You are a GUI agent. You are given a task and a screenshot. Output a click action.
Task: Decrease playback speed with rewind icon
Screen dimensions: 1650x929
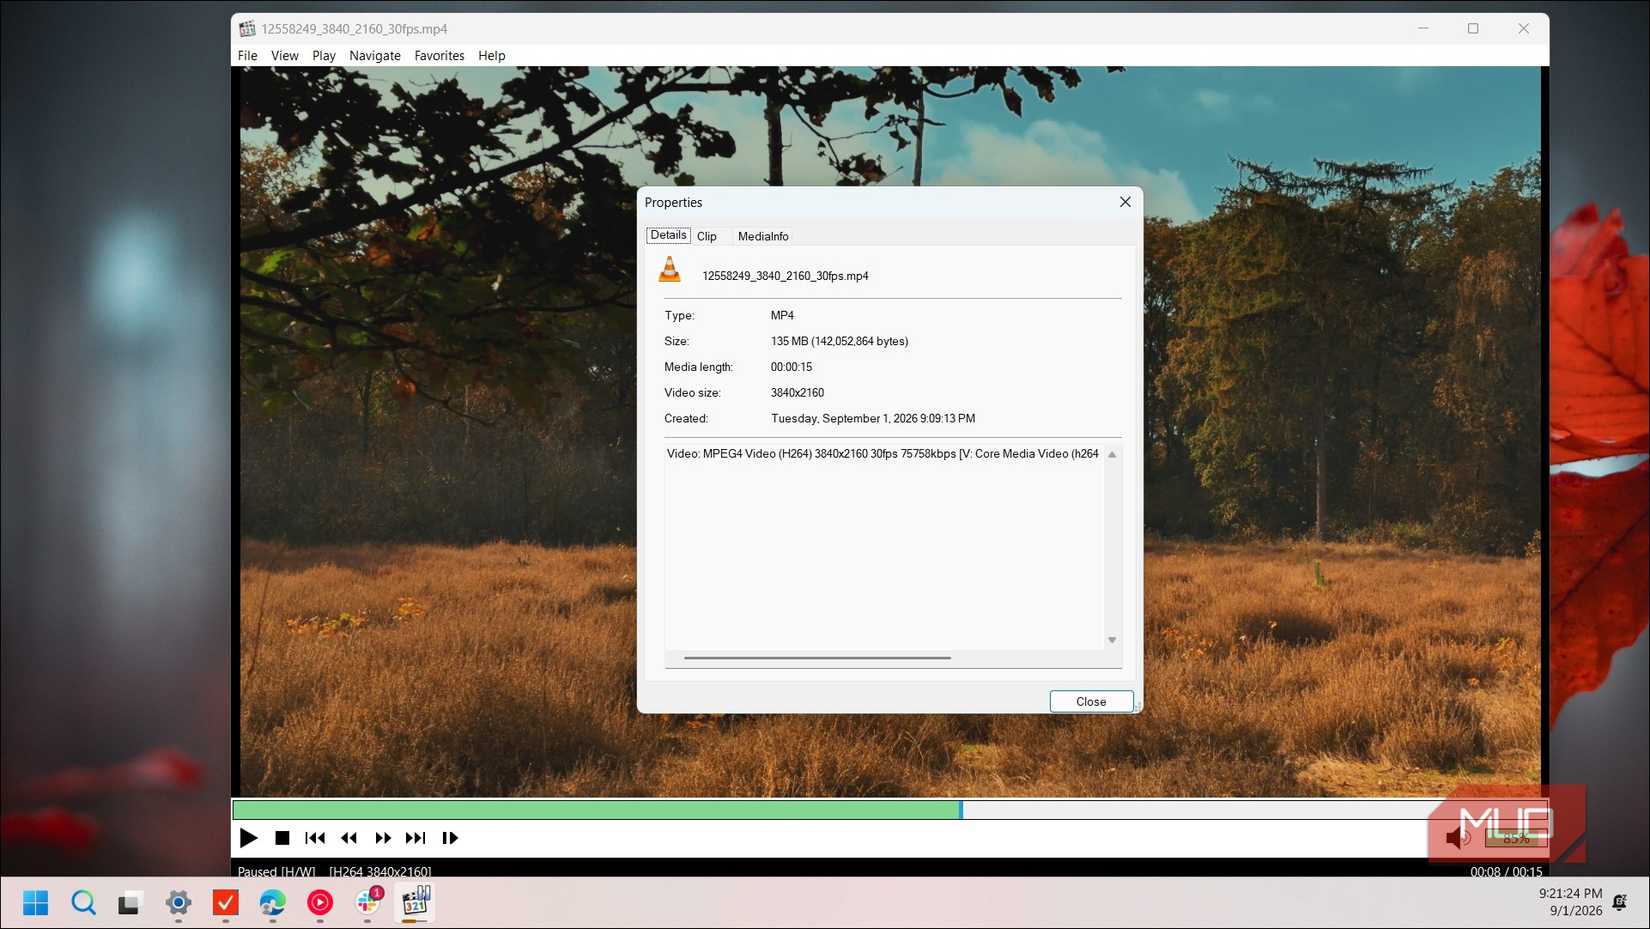(x=349, y=838)
